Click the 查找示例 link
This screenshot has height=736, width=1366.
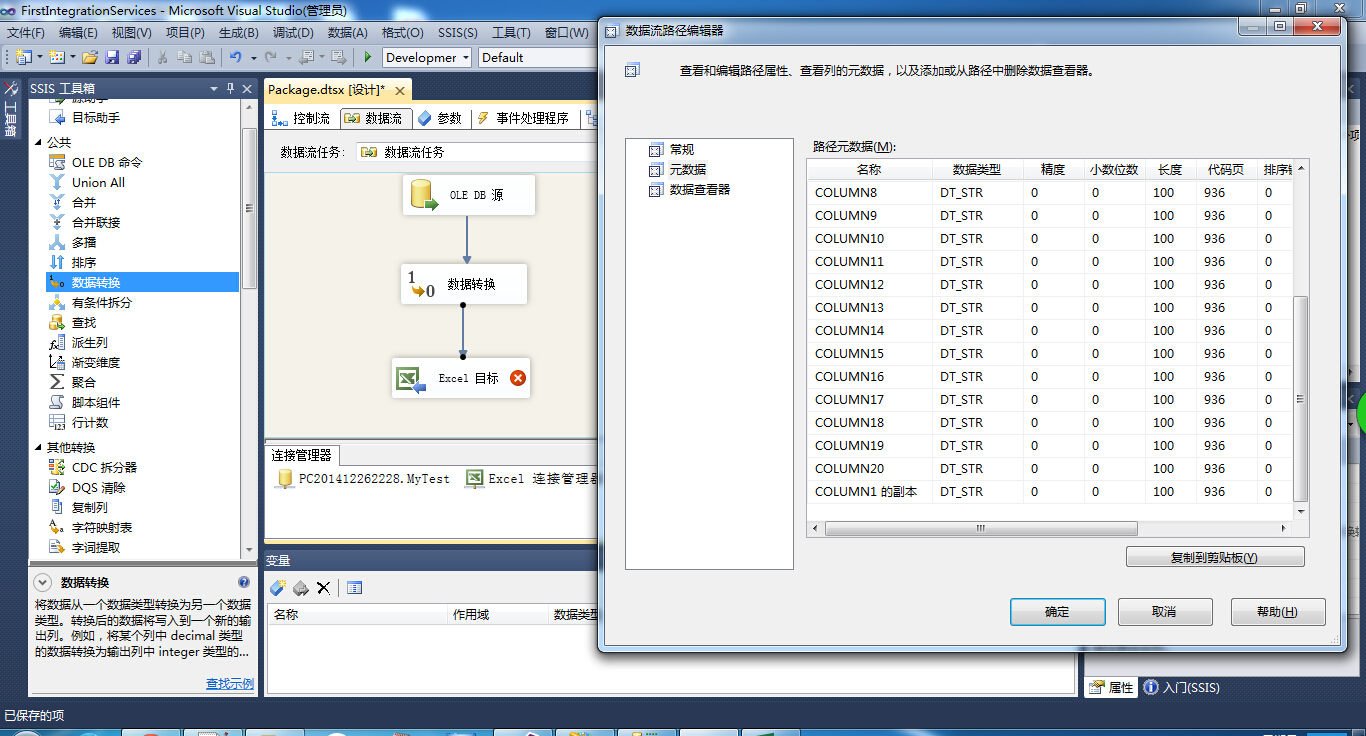click(230, 684)
